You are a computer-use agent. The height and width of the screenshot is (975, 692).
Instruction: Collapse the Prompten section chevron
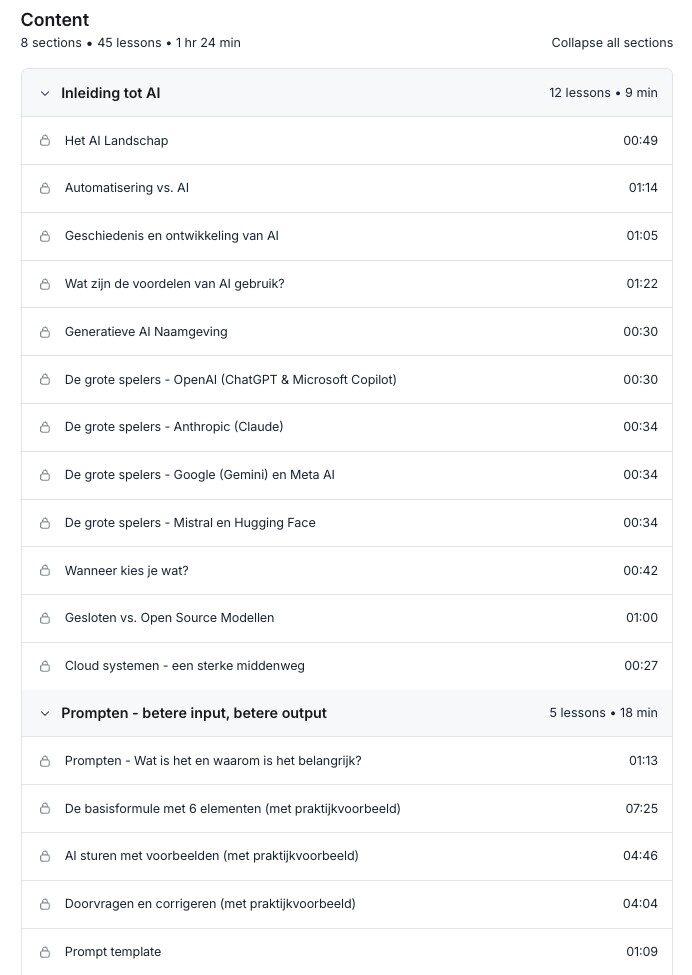(x=44, y=714)
